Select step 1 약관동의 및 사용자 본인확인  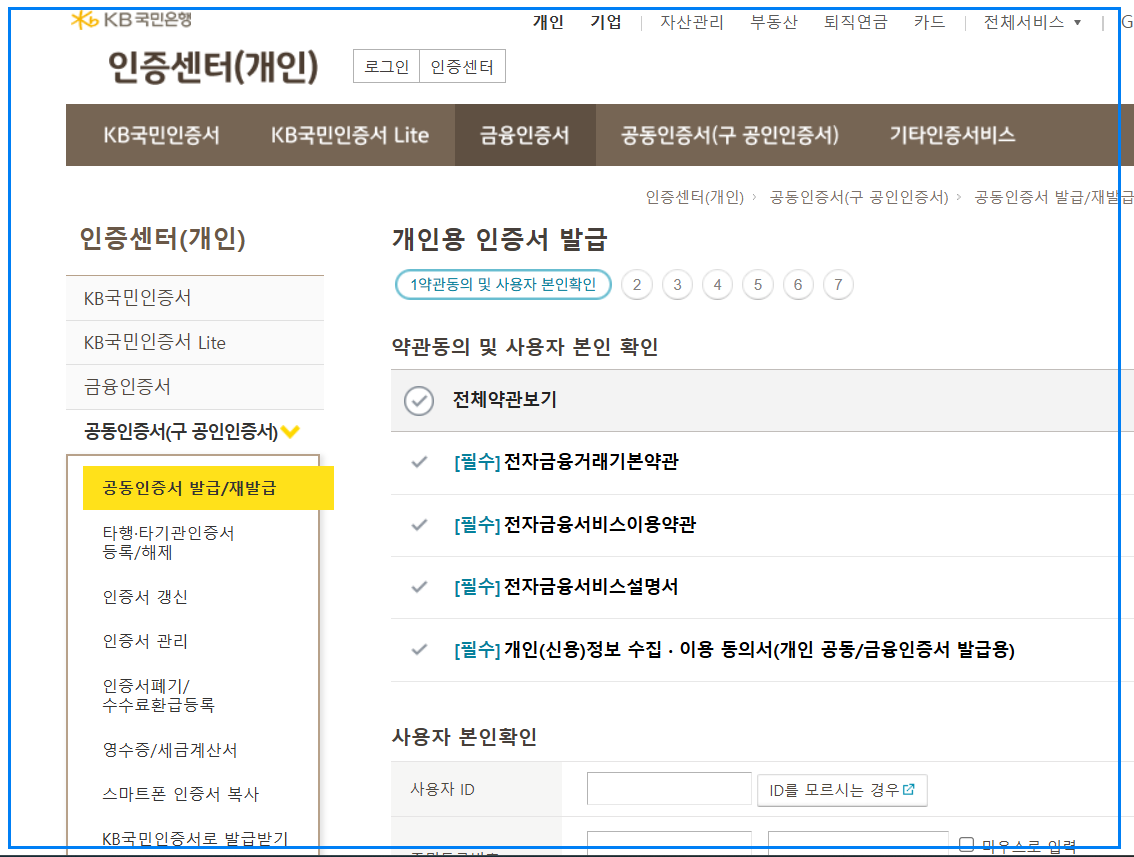tap(503, 284)
